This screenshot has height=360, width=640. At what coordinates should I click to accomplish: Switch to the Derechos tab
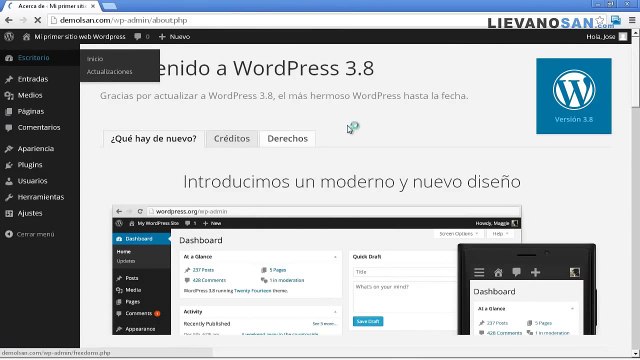click(x=287, y=139)
